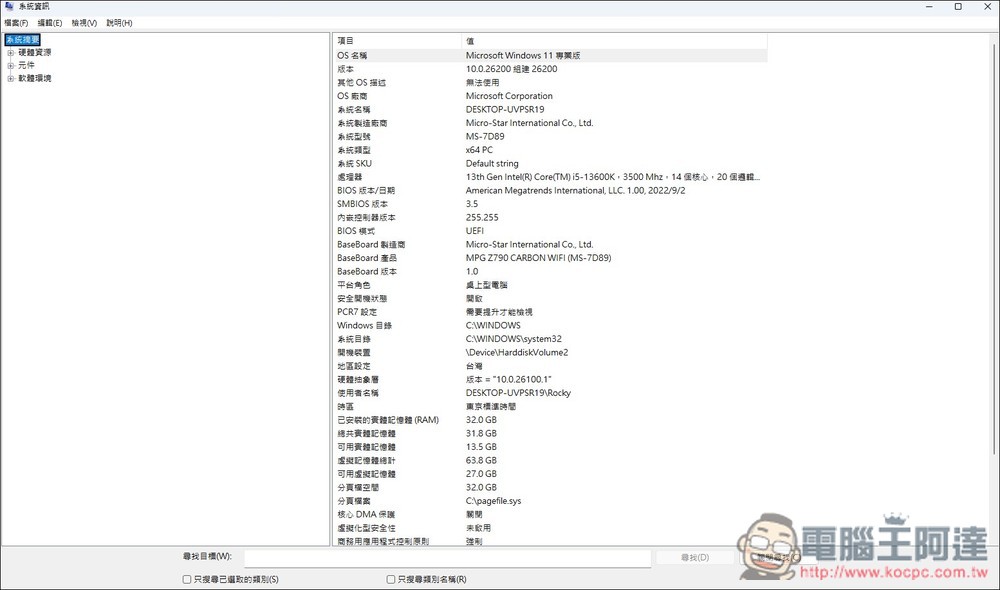
Task: Select the Microsoft Windows 11 專業版 value
Action: [523, 55]
